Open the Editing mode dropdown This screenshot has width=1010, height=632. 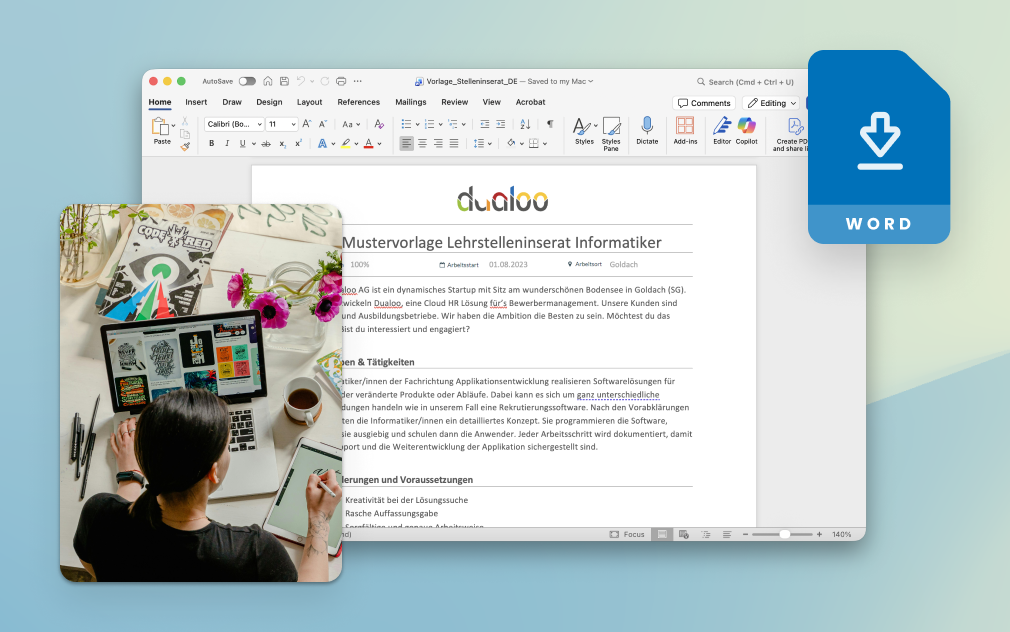coord(772,103)
